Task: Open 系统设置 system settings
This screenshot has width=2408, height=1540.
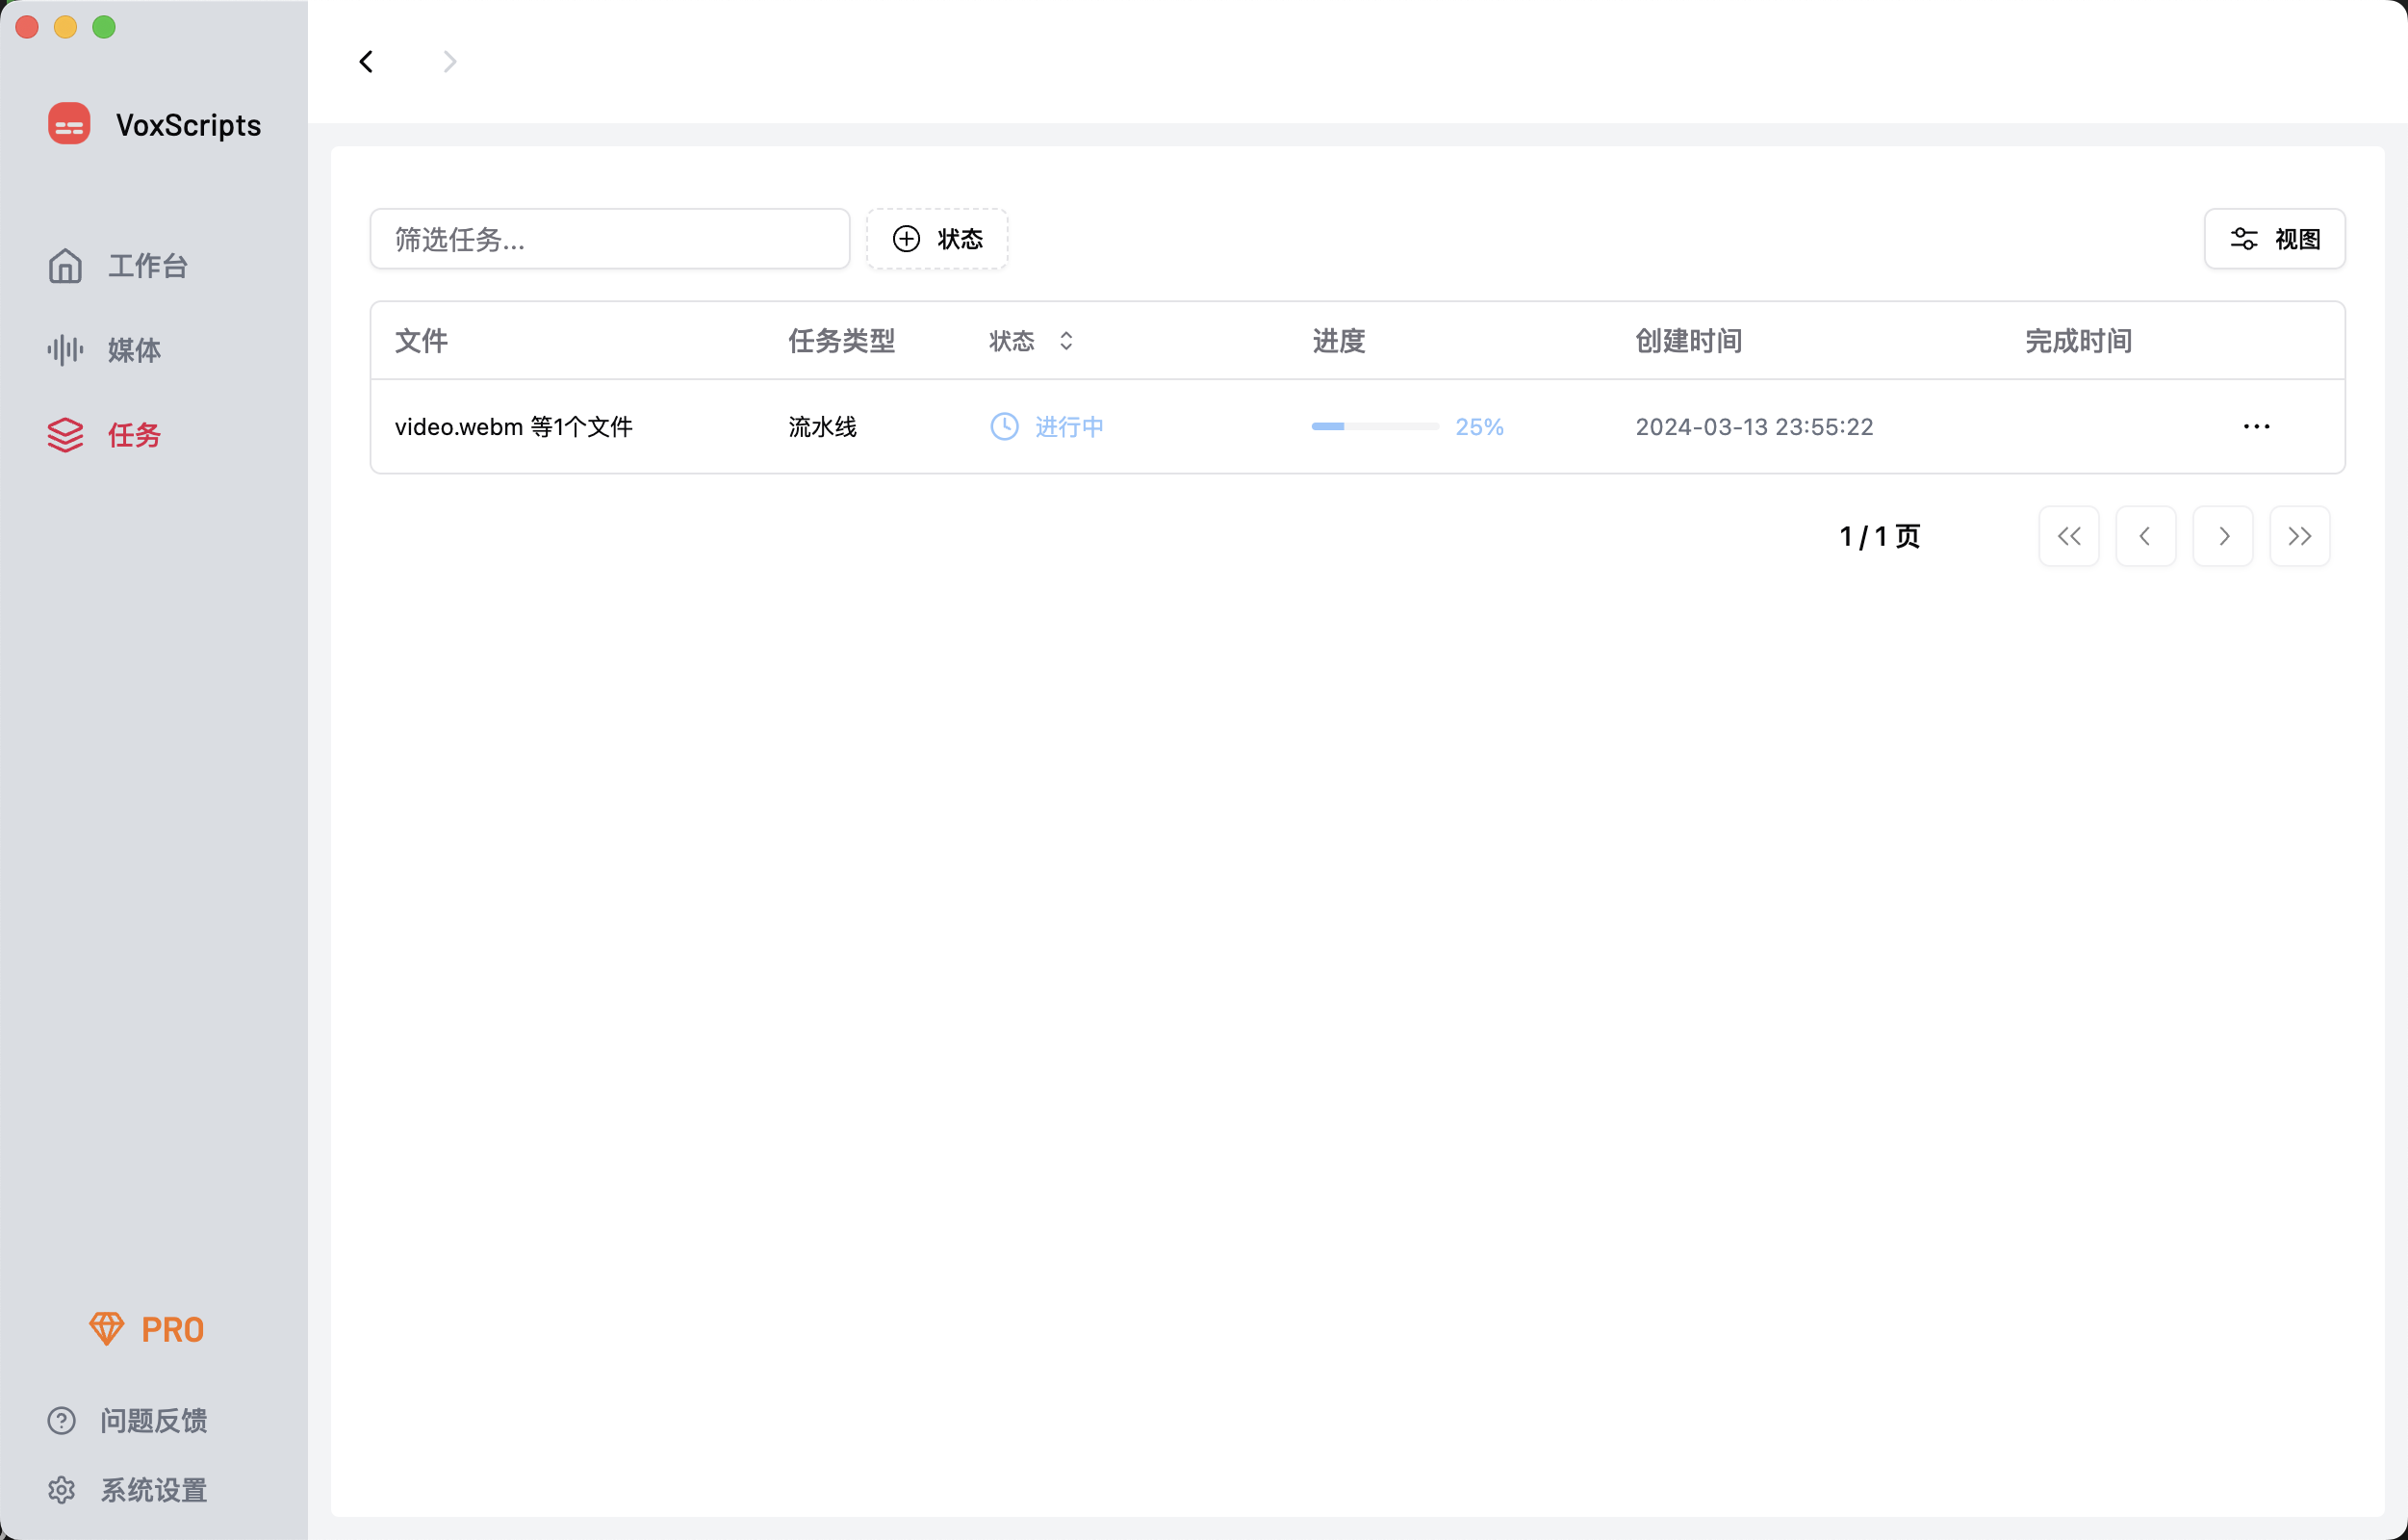Action: click(127, 1490)
